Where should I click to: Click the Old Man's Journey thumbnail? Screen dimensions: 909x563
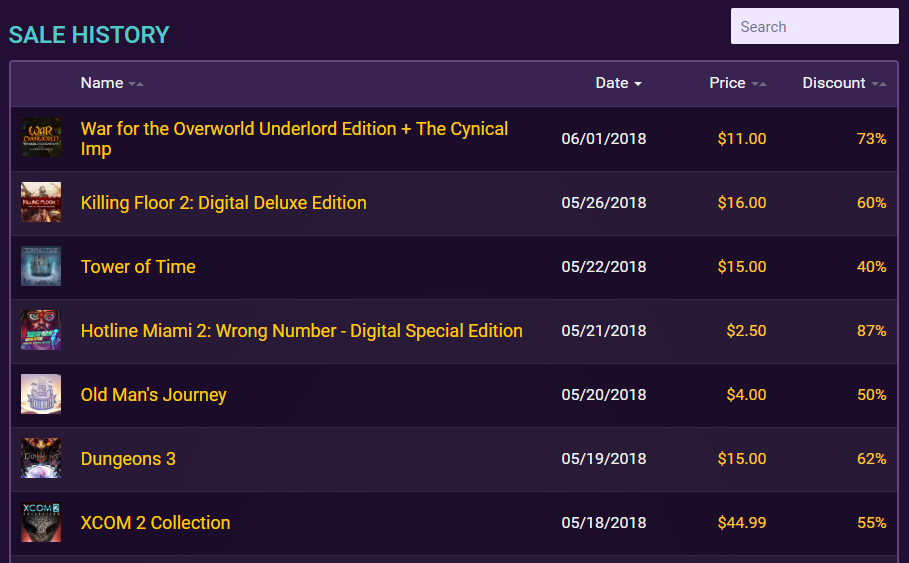pos(41,394)
